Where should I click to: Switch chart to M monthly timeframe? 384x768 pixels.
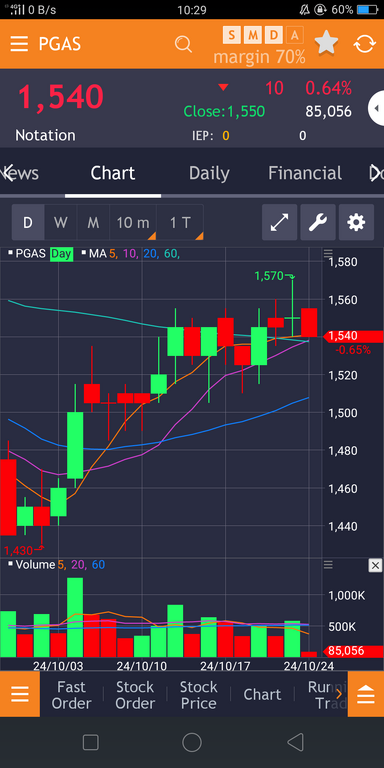(93, 223)
